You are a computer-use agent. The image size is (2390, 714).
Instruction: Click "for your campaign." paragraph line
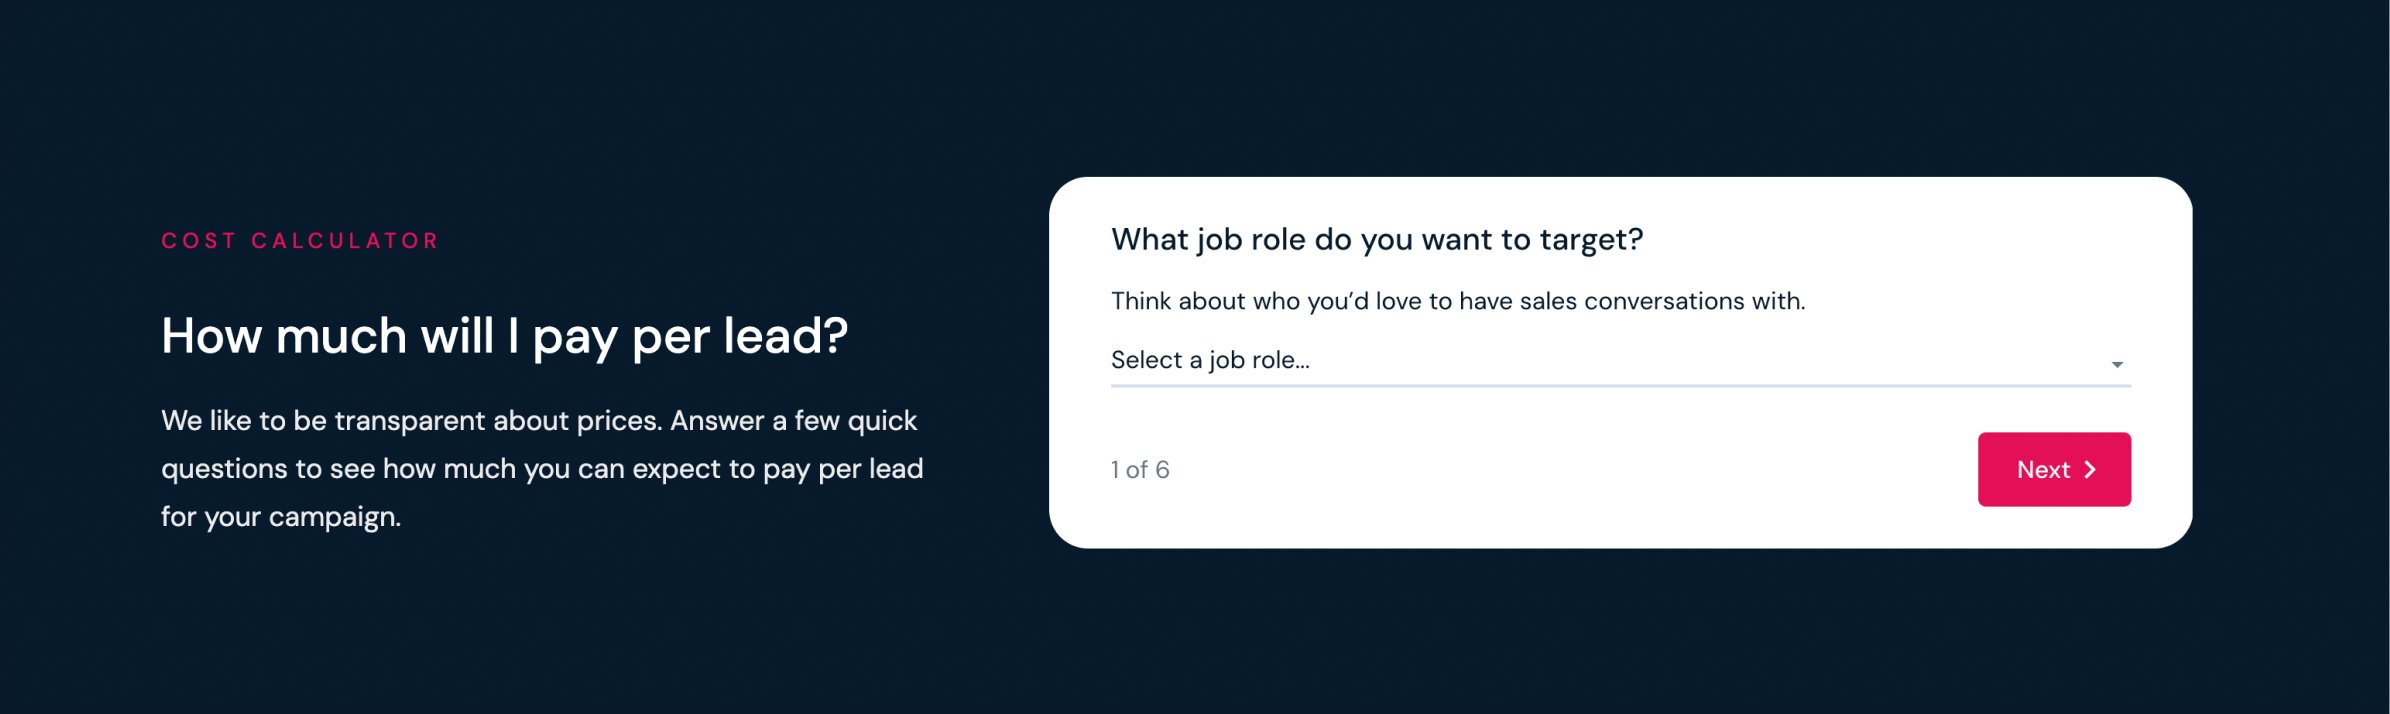coord(281,517)
